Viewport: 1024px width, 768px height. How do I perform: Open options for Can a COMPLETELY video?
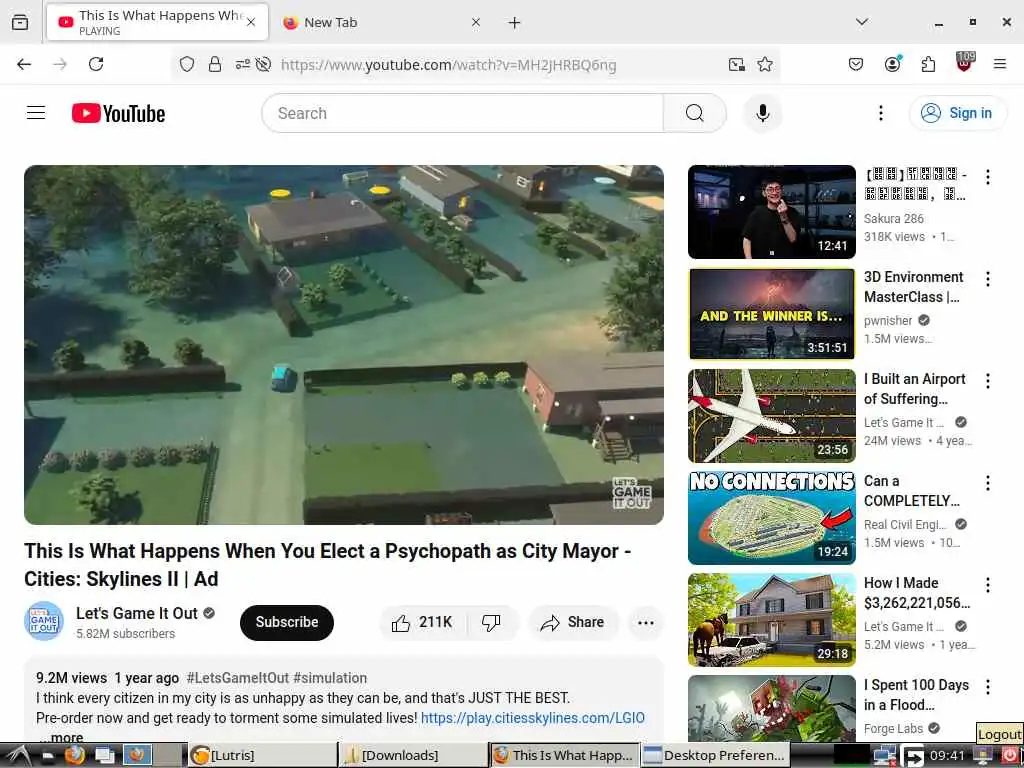point(987,483)
